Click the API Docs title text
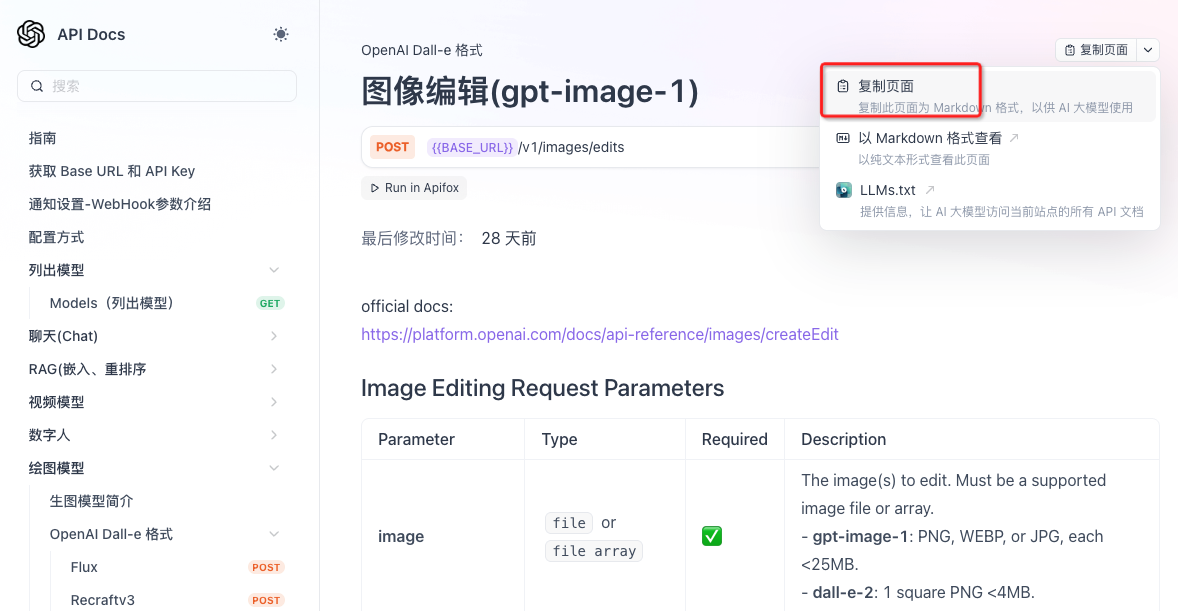Screen dimensions: 1178x611 [x=91, y=35]
